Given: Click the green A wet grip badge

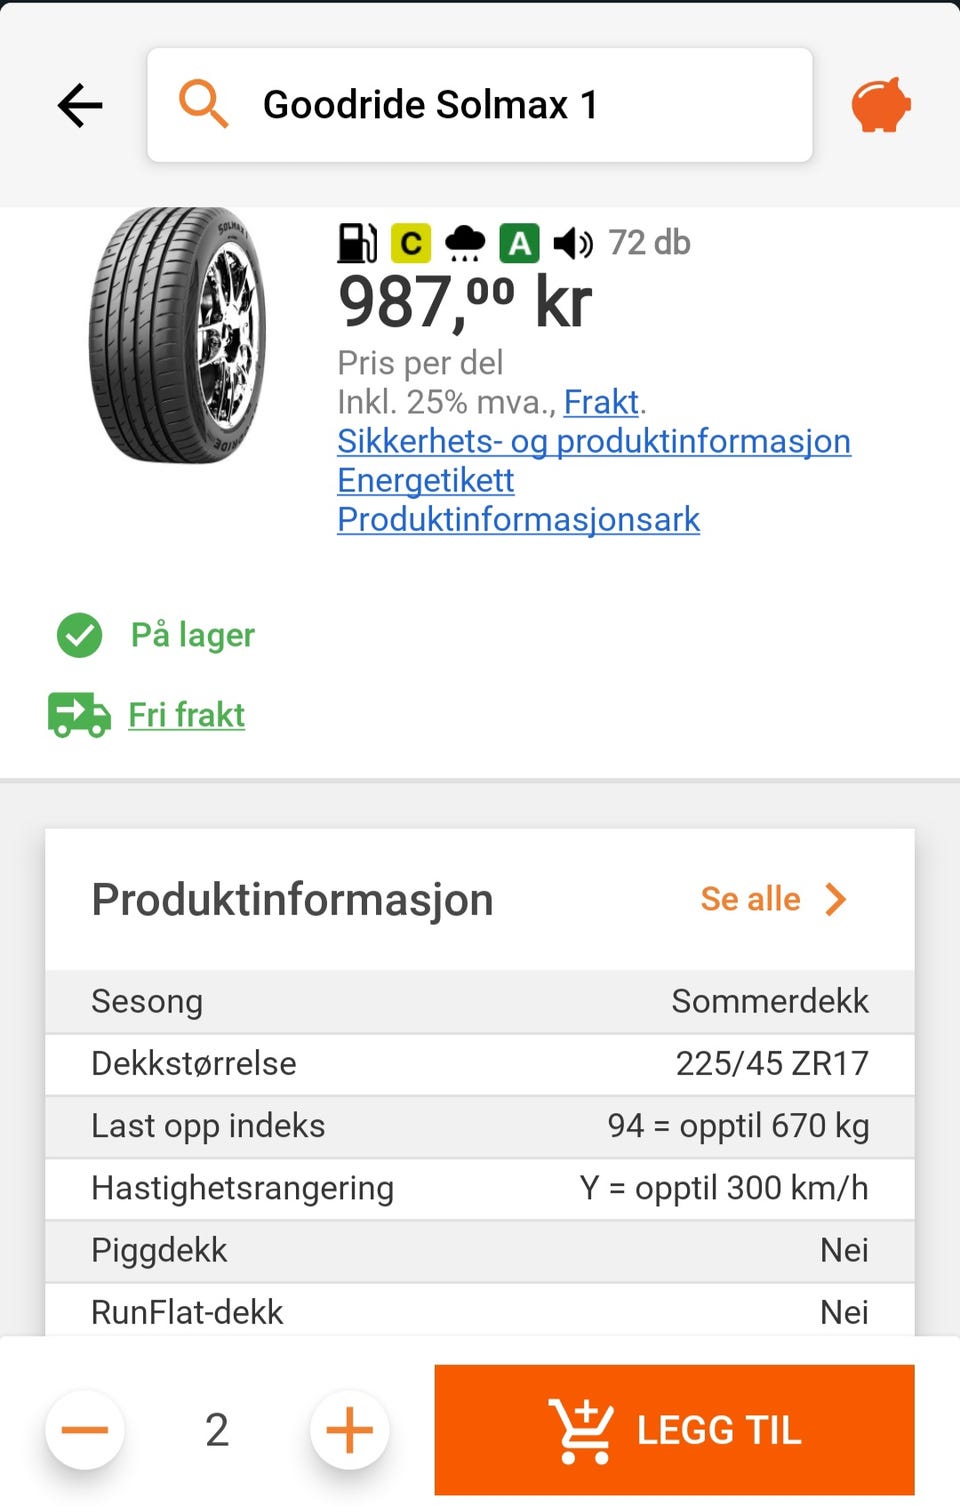Looking at the screenshot, I should (x=519, y=243).
